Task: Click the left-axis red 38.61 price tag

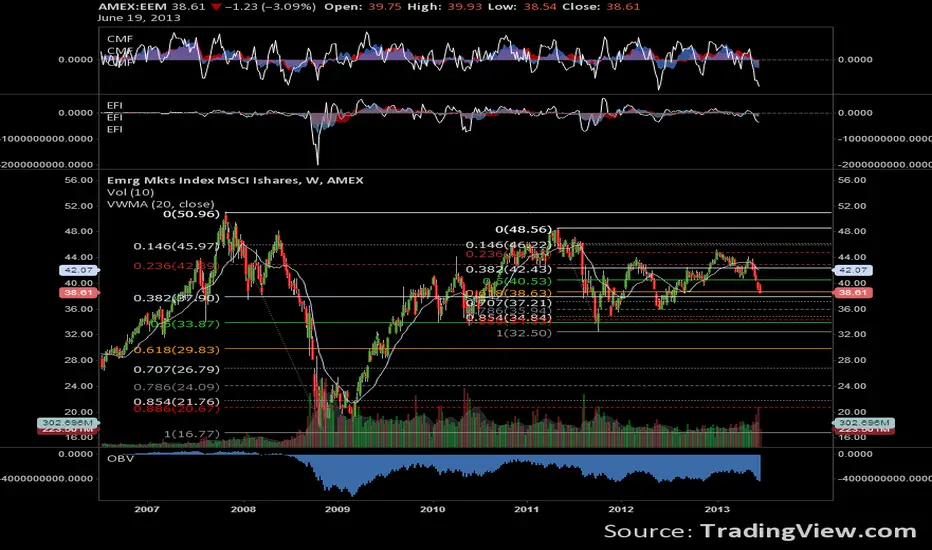Action: [x=79, y=293]
